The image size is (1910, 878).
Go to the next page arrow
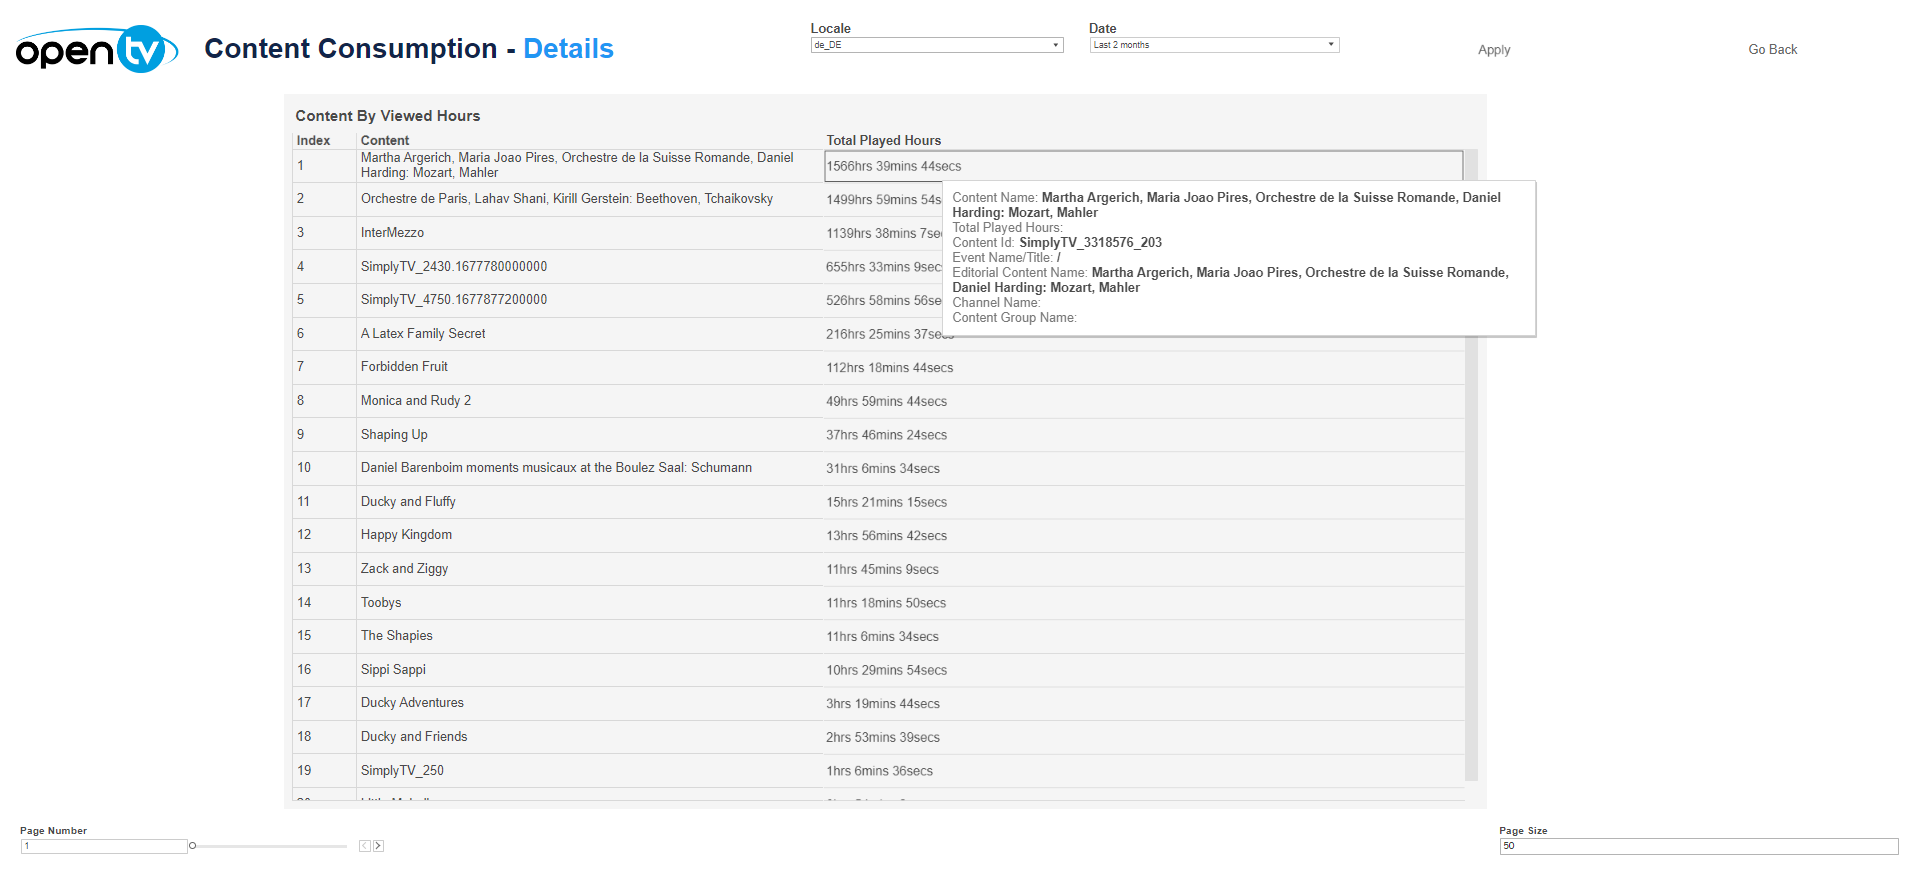379,846
